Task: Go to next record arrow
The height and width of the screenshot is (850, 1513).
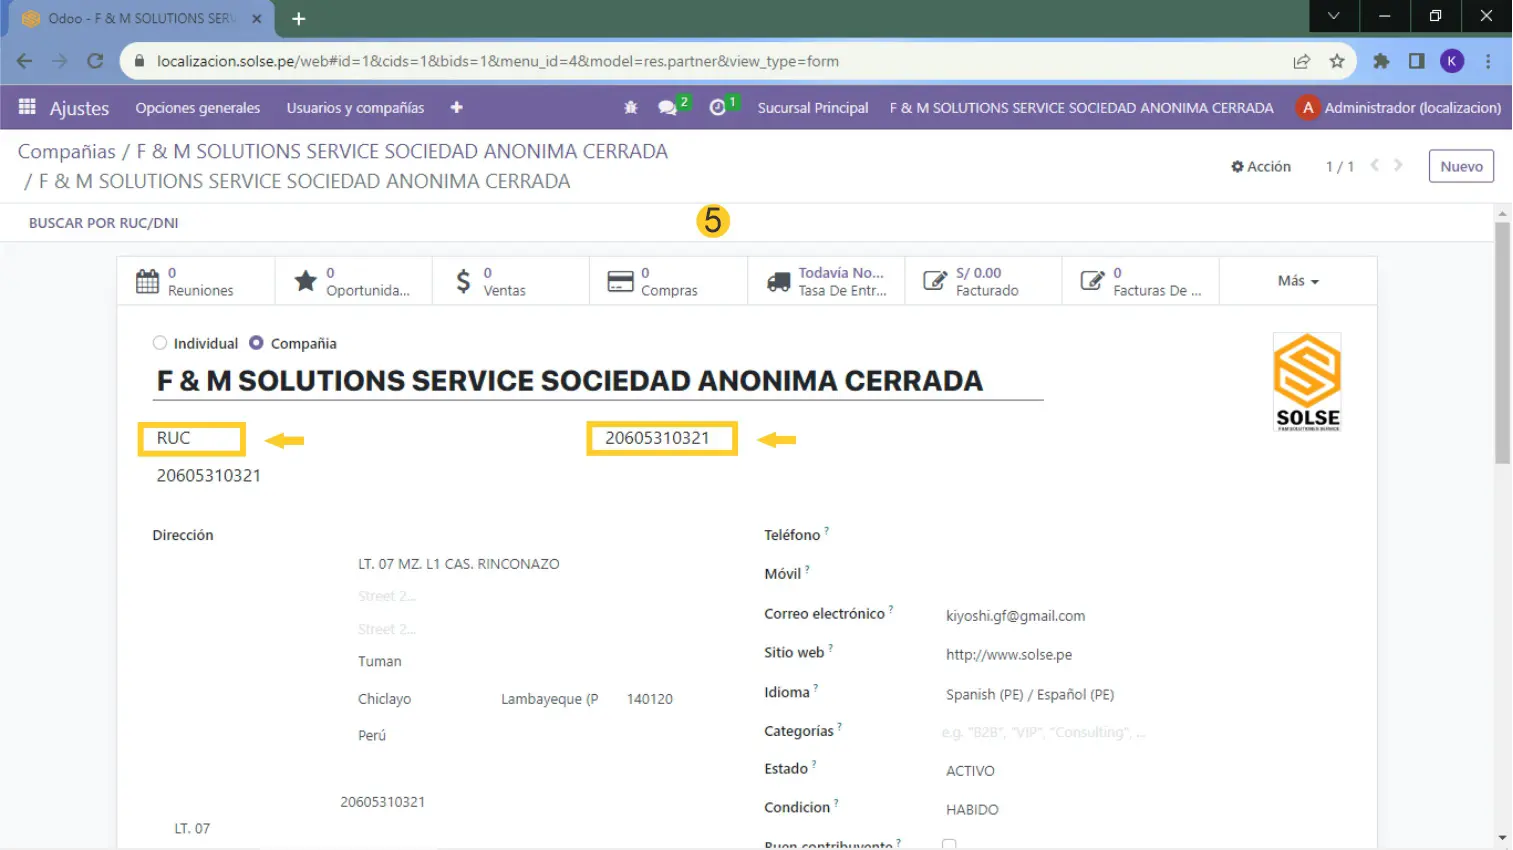Action: (1398, 165)
